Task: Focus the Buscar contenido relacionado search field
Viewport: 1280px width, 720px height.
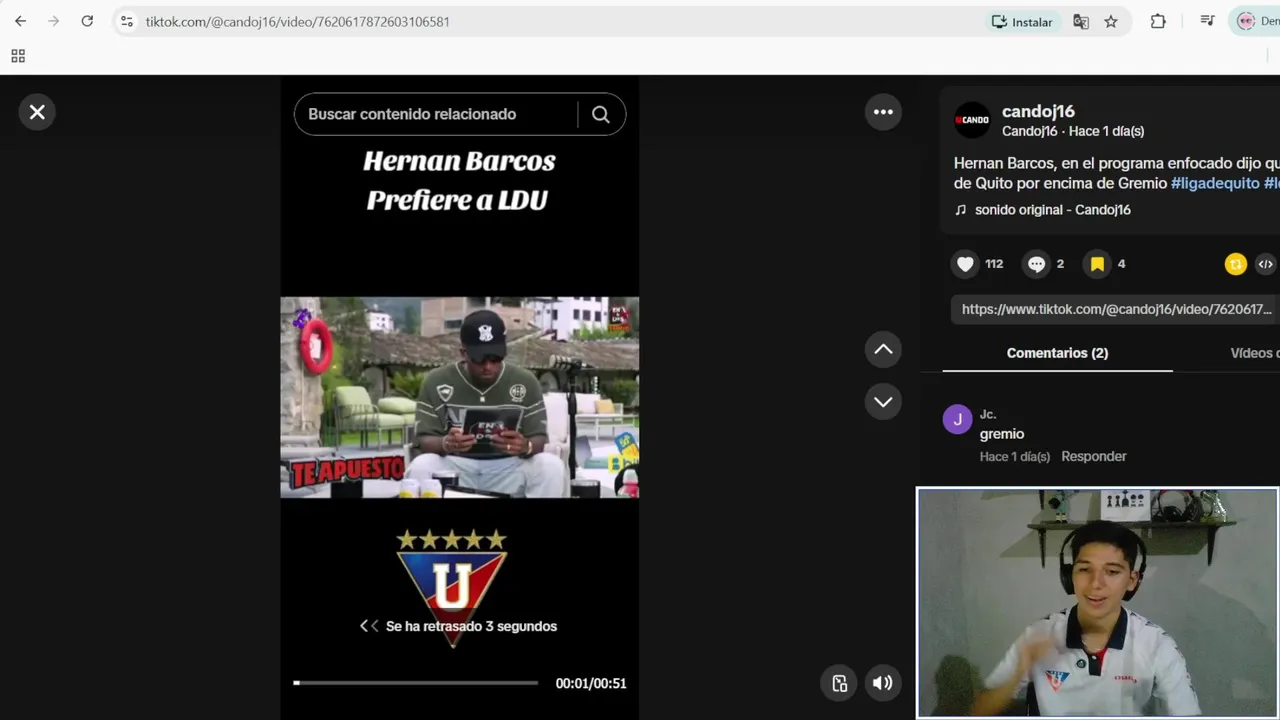Action: point(435,114)
